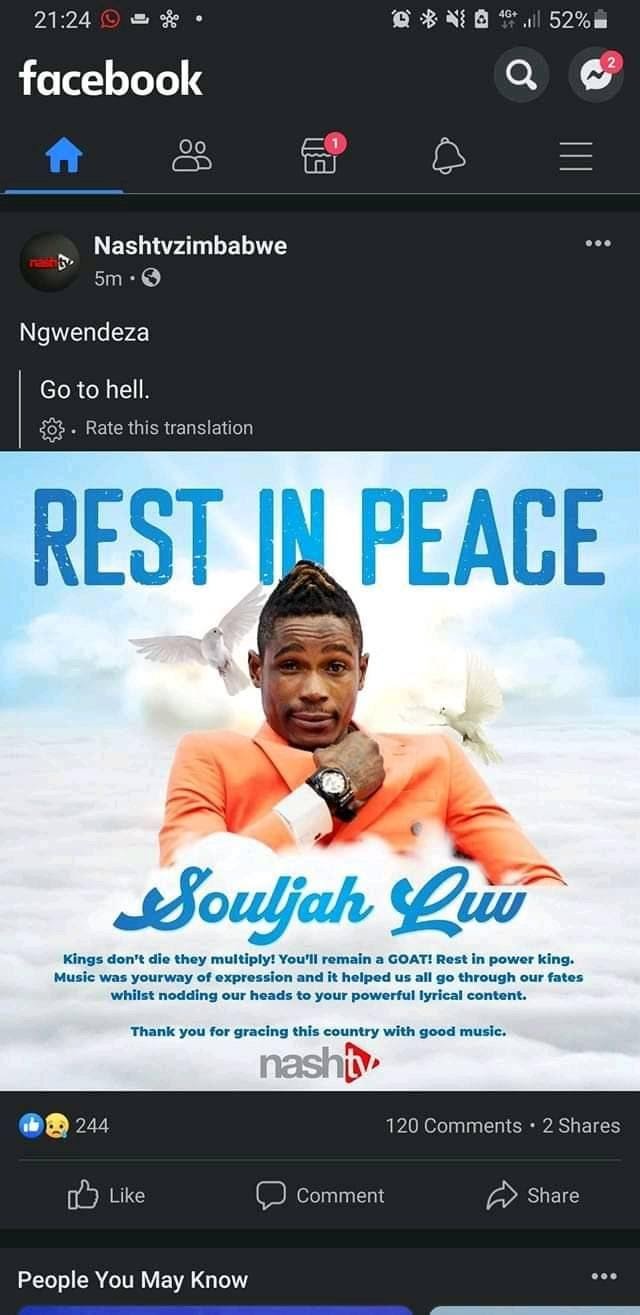Open the Rest in Peace post image
Image resolution: width=640 pixels, height=1315 pixels.
coord(320,771)
